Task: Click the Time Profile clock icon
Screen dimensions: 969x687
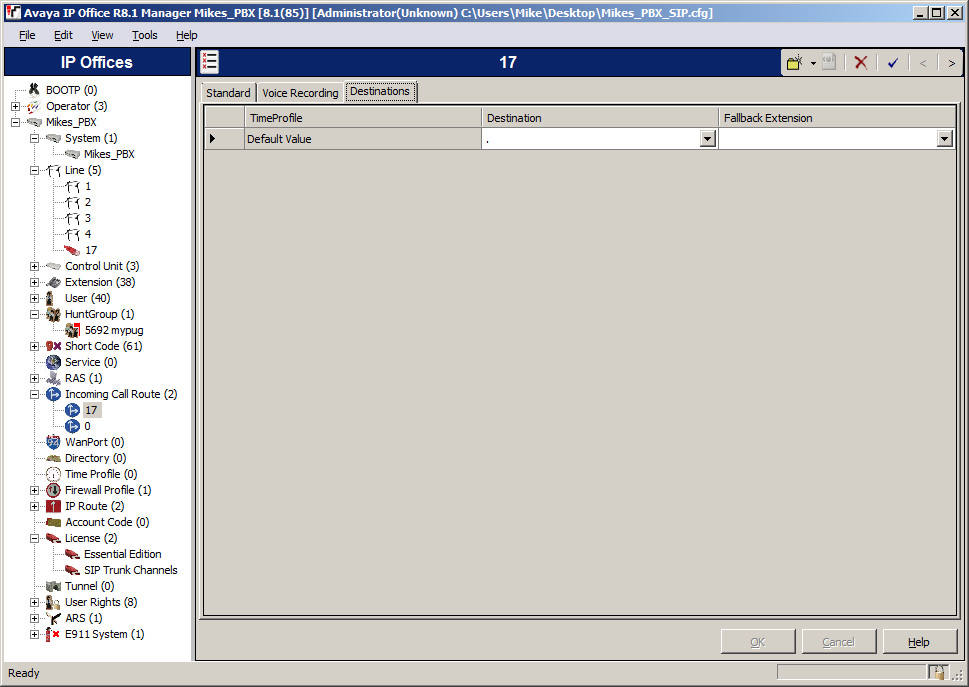Action: coord(54,474)
